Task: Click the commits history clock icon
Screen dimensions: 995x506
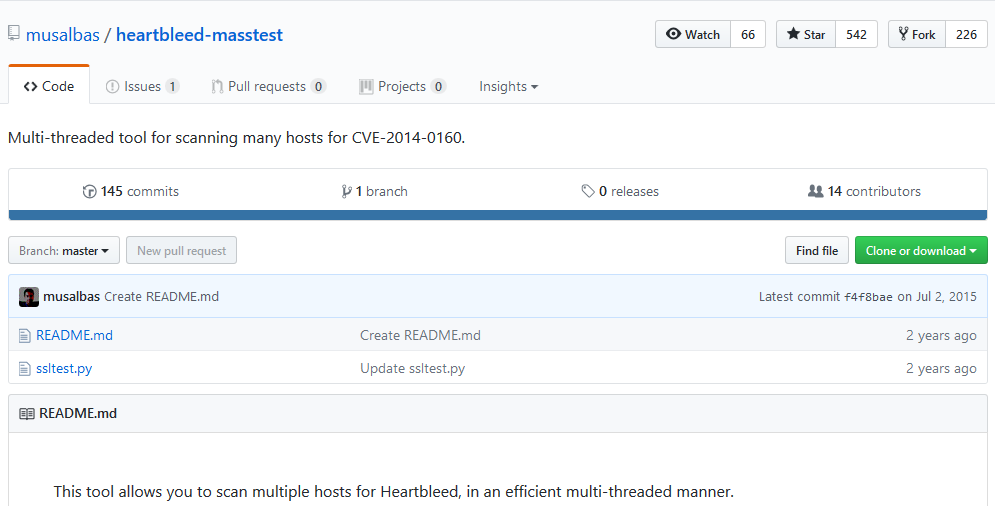Action: tap(89, 191)
